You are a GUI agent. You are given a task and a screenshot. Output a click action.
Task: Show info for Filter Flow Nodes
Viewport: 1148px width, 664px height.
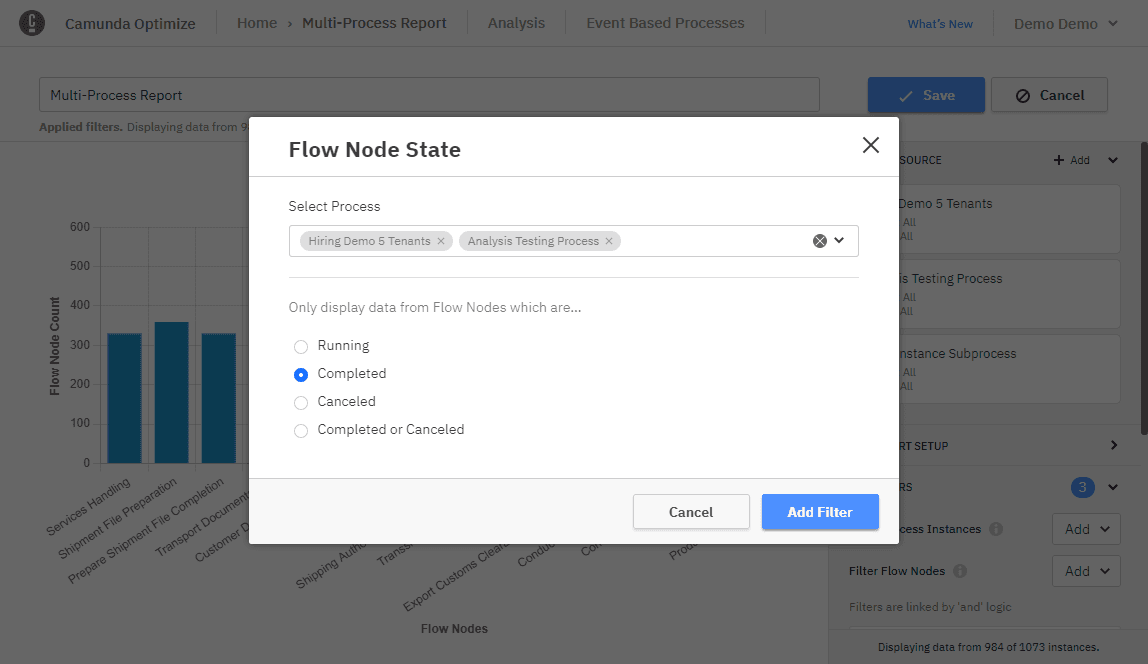pyautogui.click(x=960, y=571)
